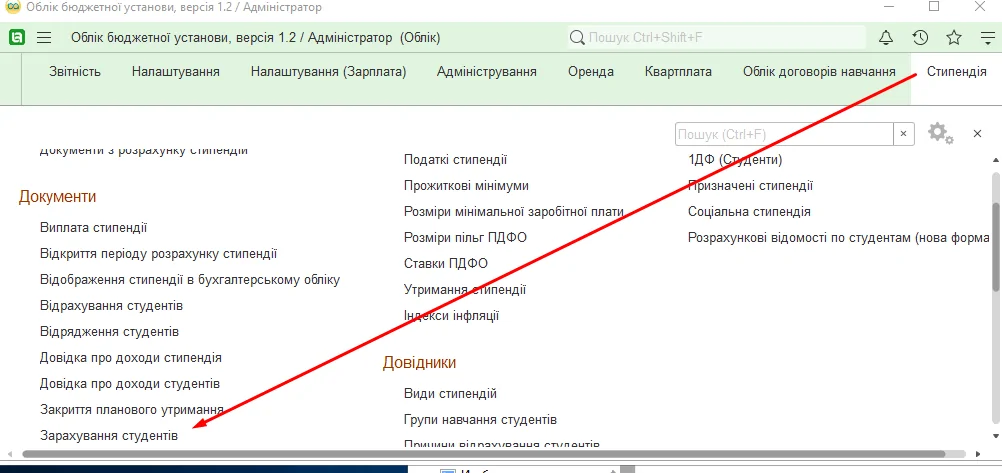This screenshot has height=473, width=1002.
Task: Open Закриття планового утримання
Action: [x=132, y=410]
